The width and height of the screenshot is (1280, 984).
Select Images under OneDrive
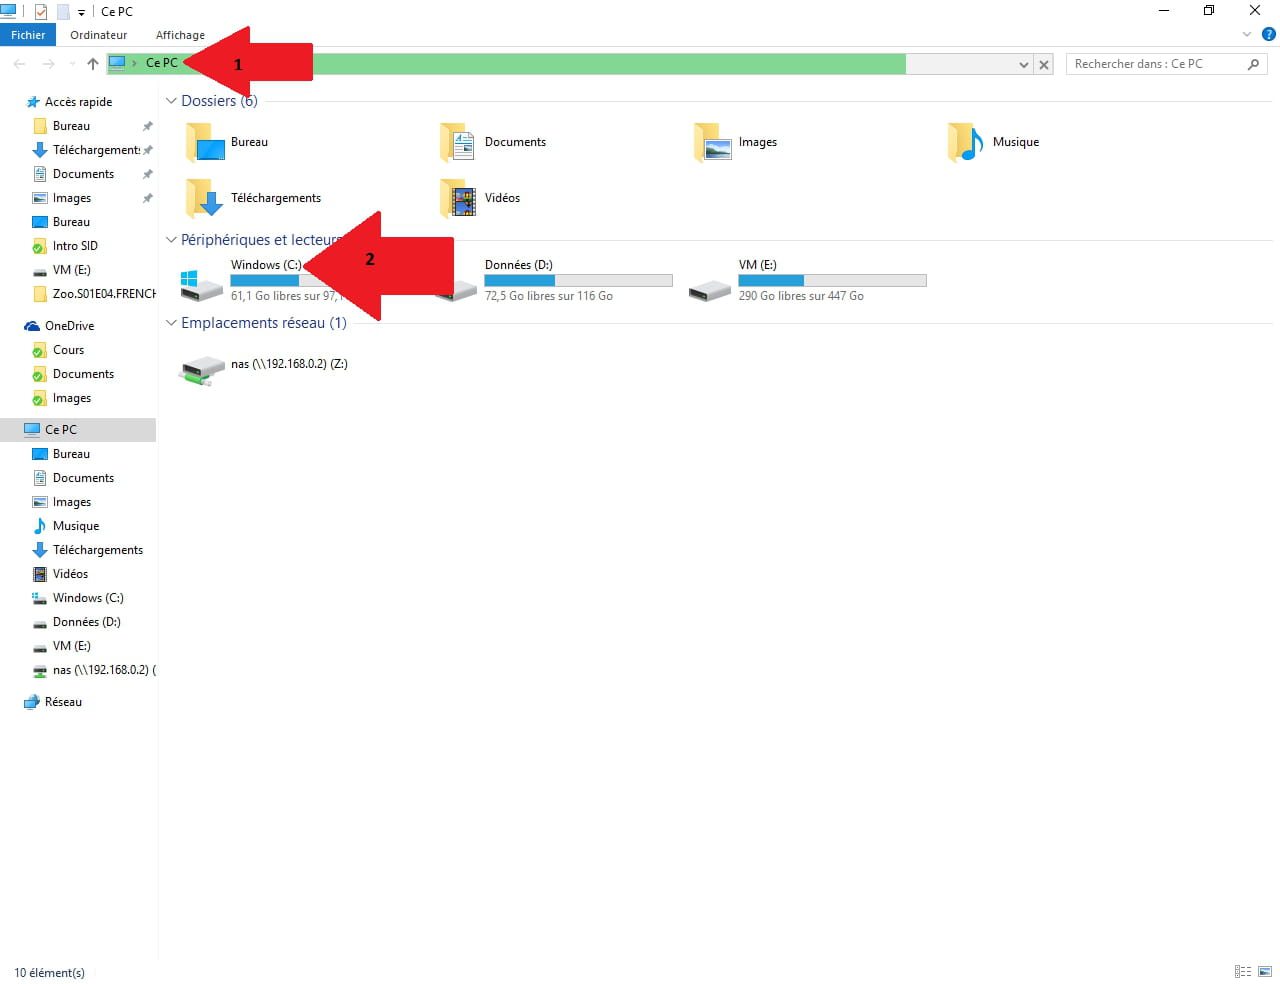(72, 398)
